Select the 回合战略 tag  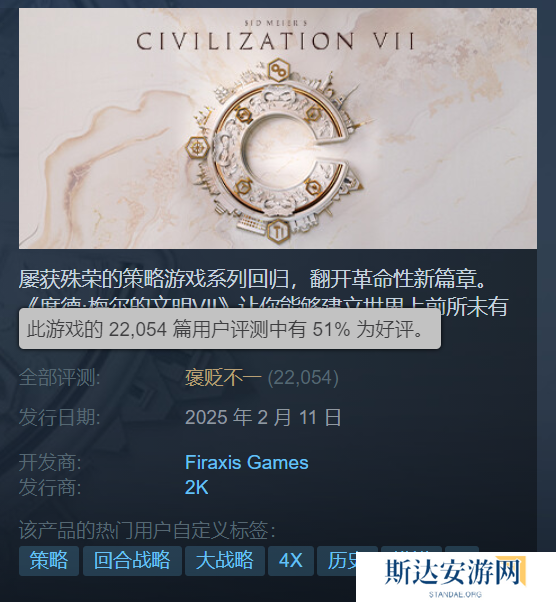[x=132, y=561]
